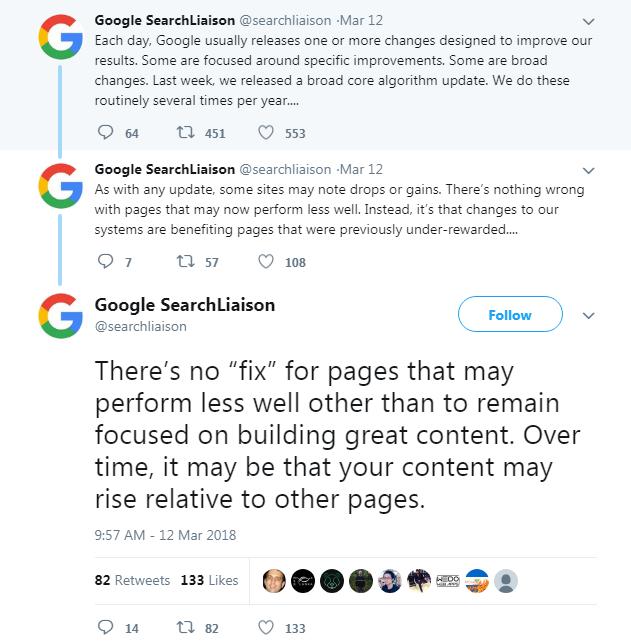Retweet the second tweet with 57 retweets

[184, 263]
